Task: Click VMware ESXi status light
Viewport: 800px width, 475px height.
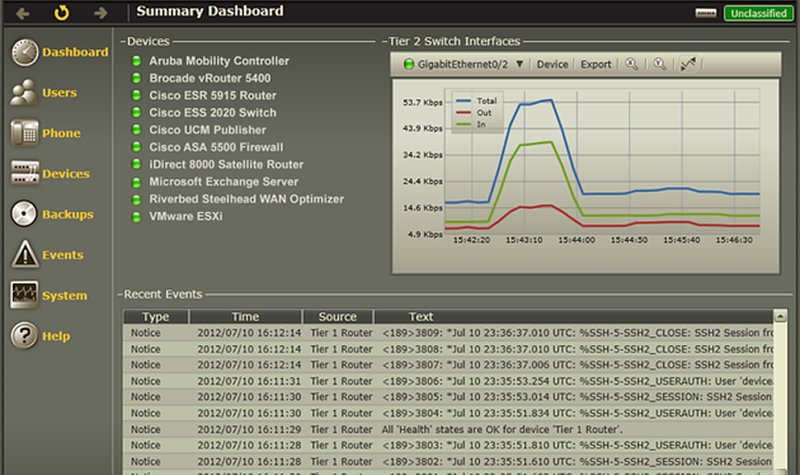Action: [136, 217]
